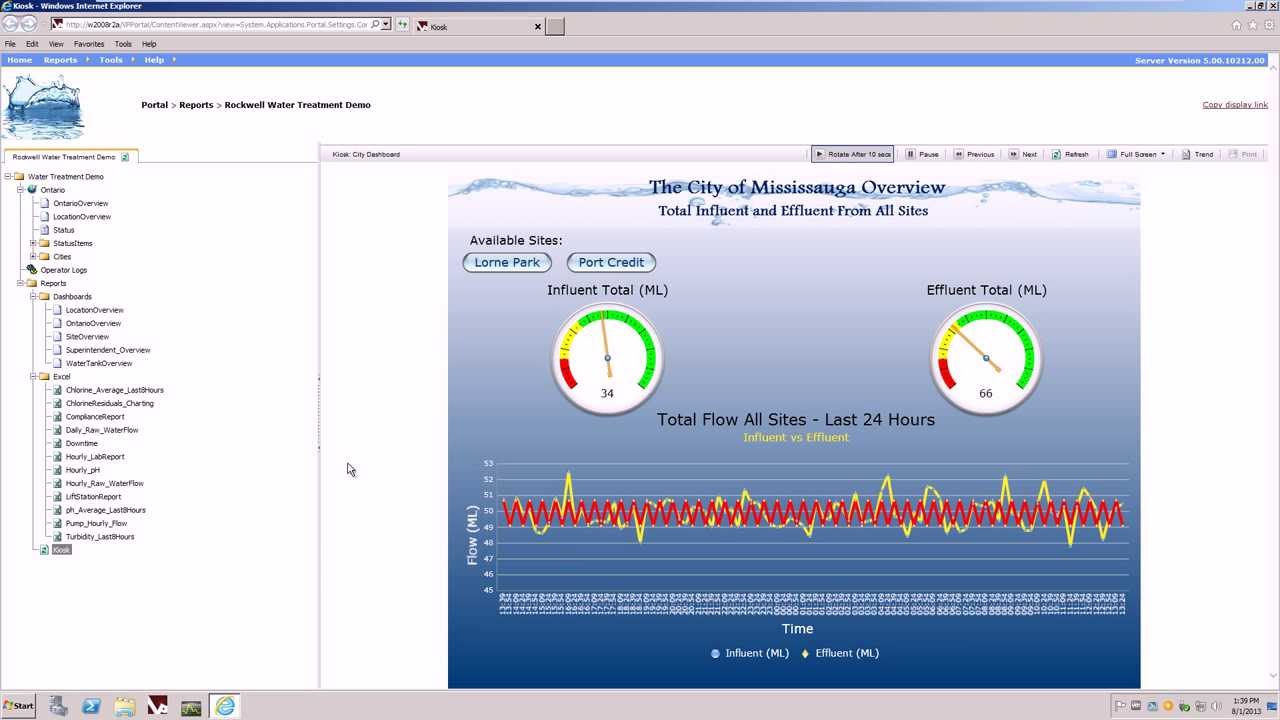Image resolution: width=1280 pixels, height=720 pixels.
Task: Click the Kiosk item icon in tree
Action: [44, 550]
